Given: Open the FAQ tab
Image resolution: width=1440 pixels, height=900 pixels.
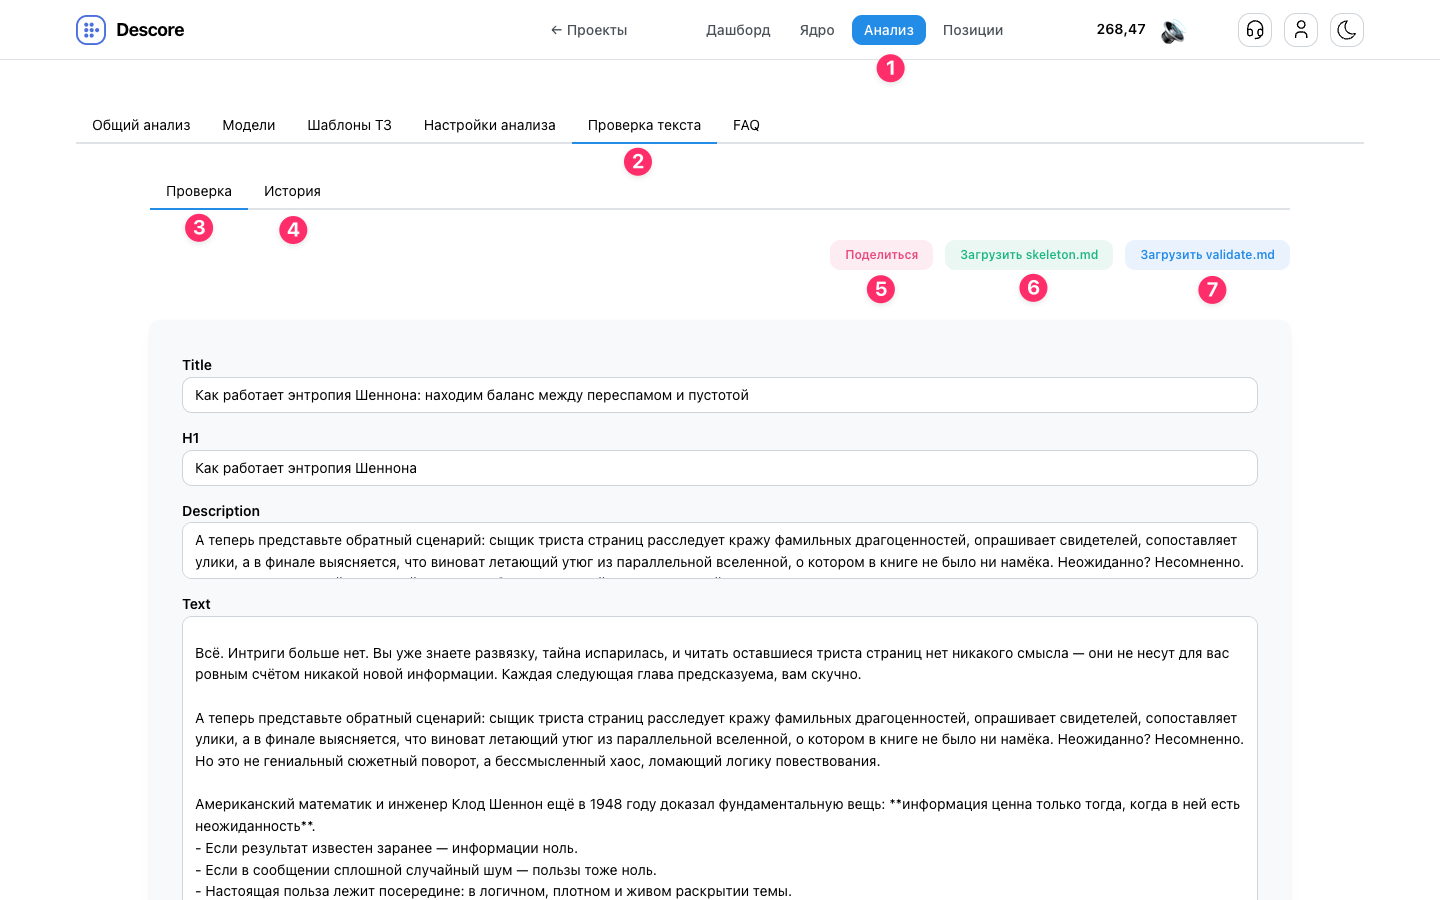Looking at the screenshot, I should [x=746, y=125].
